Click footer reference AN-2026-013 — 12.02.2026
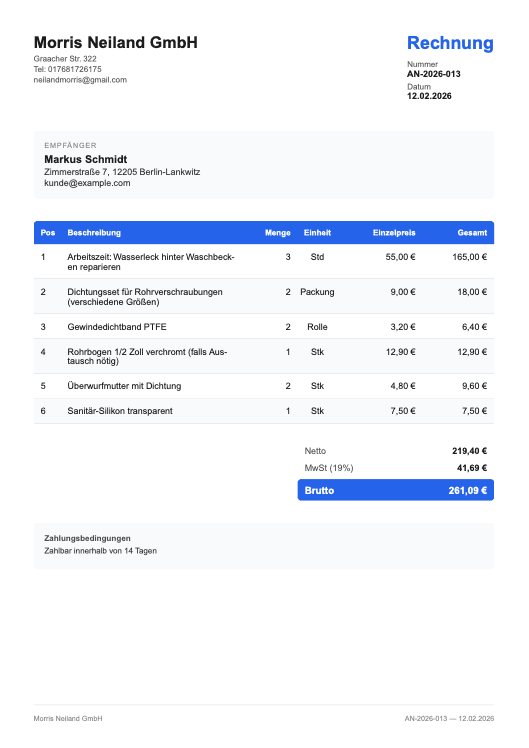This screenshot has height=748, width=529. click(x=449, y=718)
